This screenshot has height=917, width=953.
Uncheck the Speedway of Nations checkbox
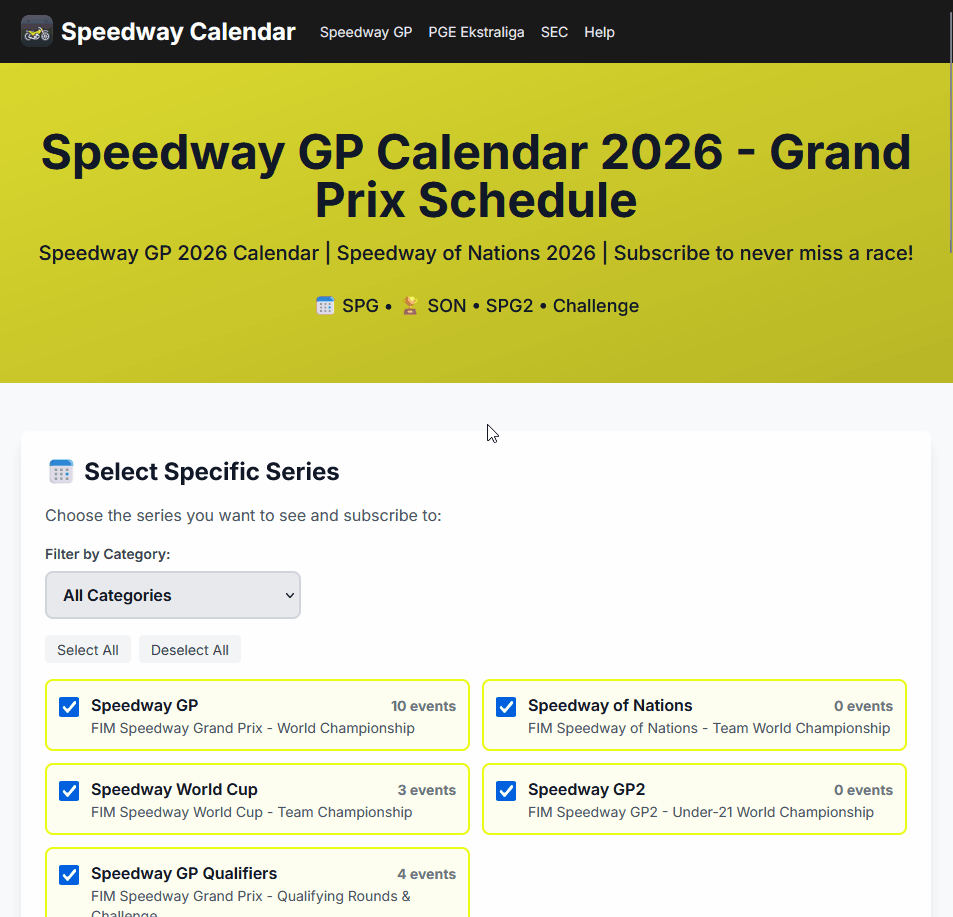(506, 707)
